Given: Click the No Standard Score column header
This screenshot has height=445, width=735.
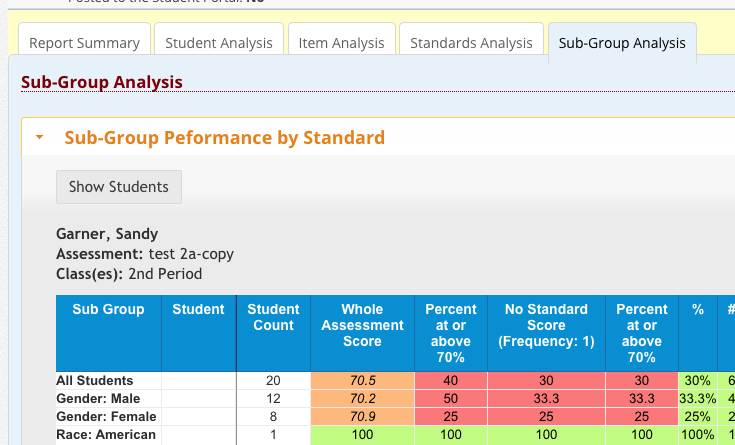Looking at the screenshot, I should point(545,325).
